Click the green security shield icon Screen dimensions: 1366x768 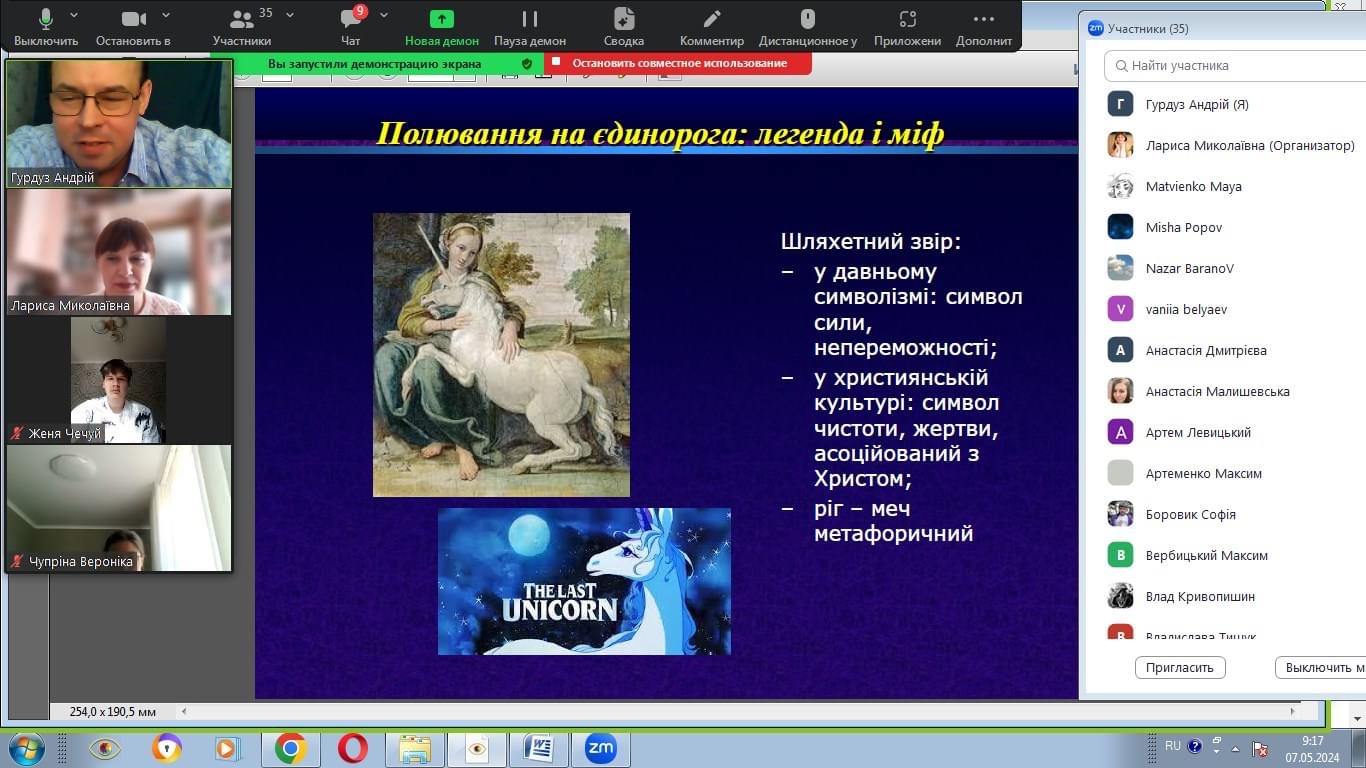coord(527,63)
